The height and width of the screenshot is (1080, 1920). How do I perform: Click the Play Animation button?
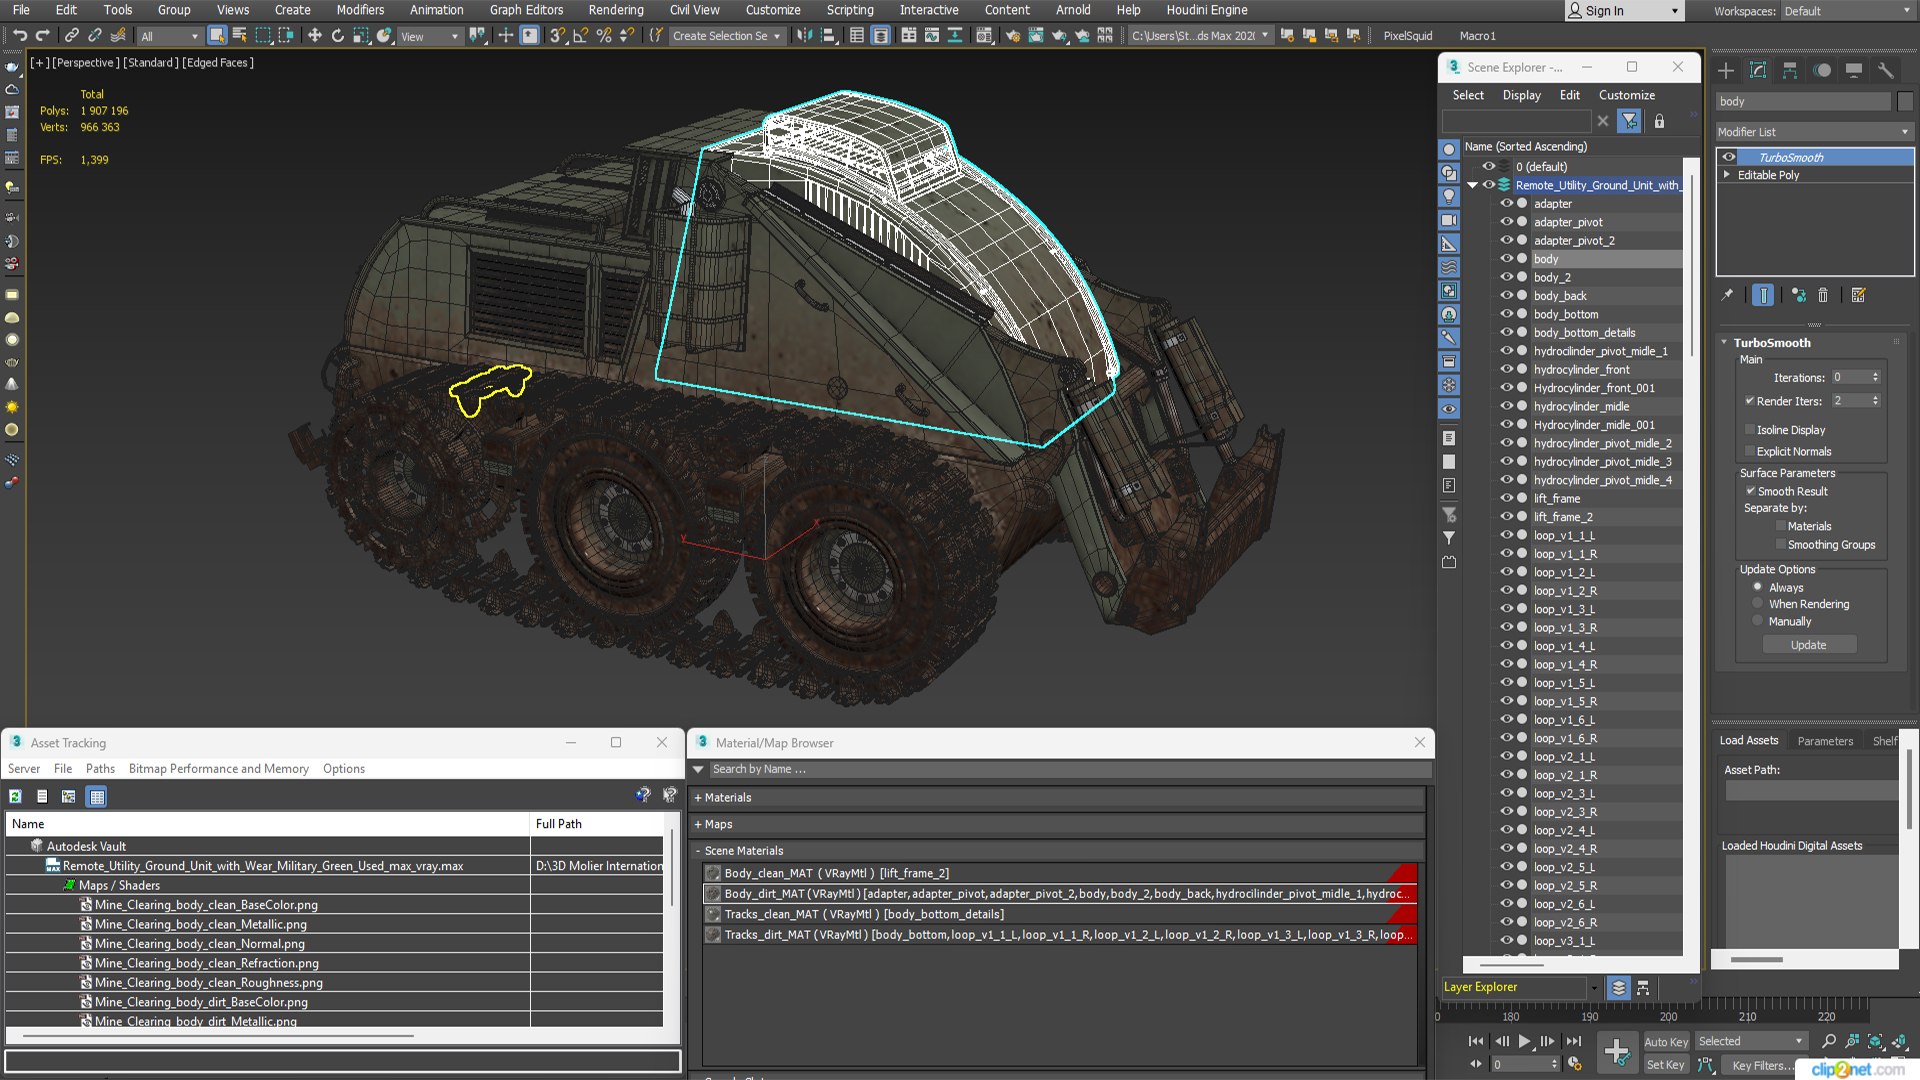point(1524,1041)
